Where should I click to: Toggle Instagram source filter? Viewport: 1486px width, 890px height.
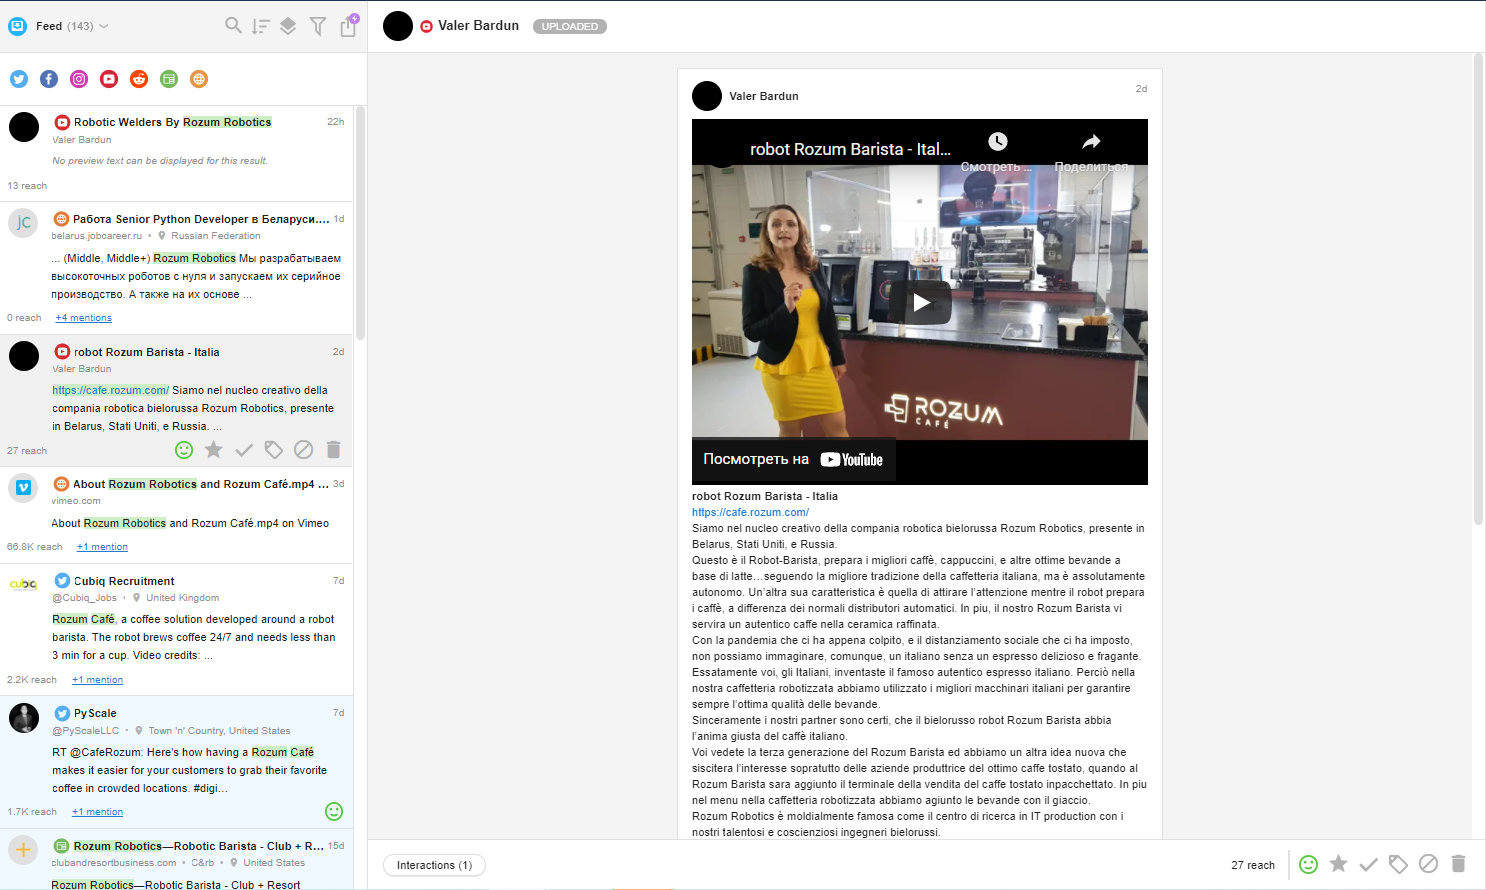point(79,79)
